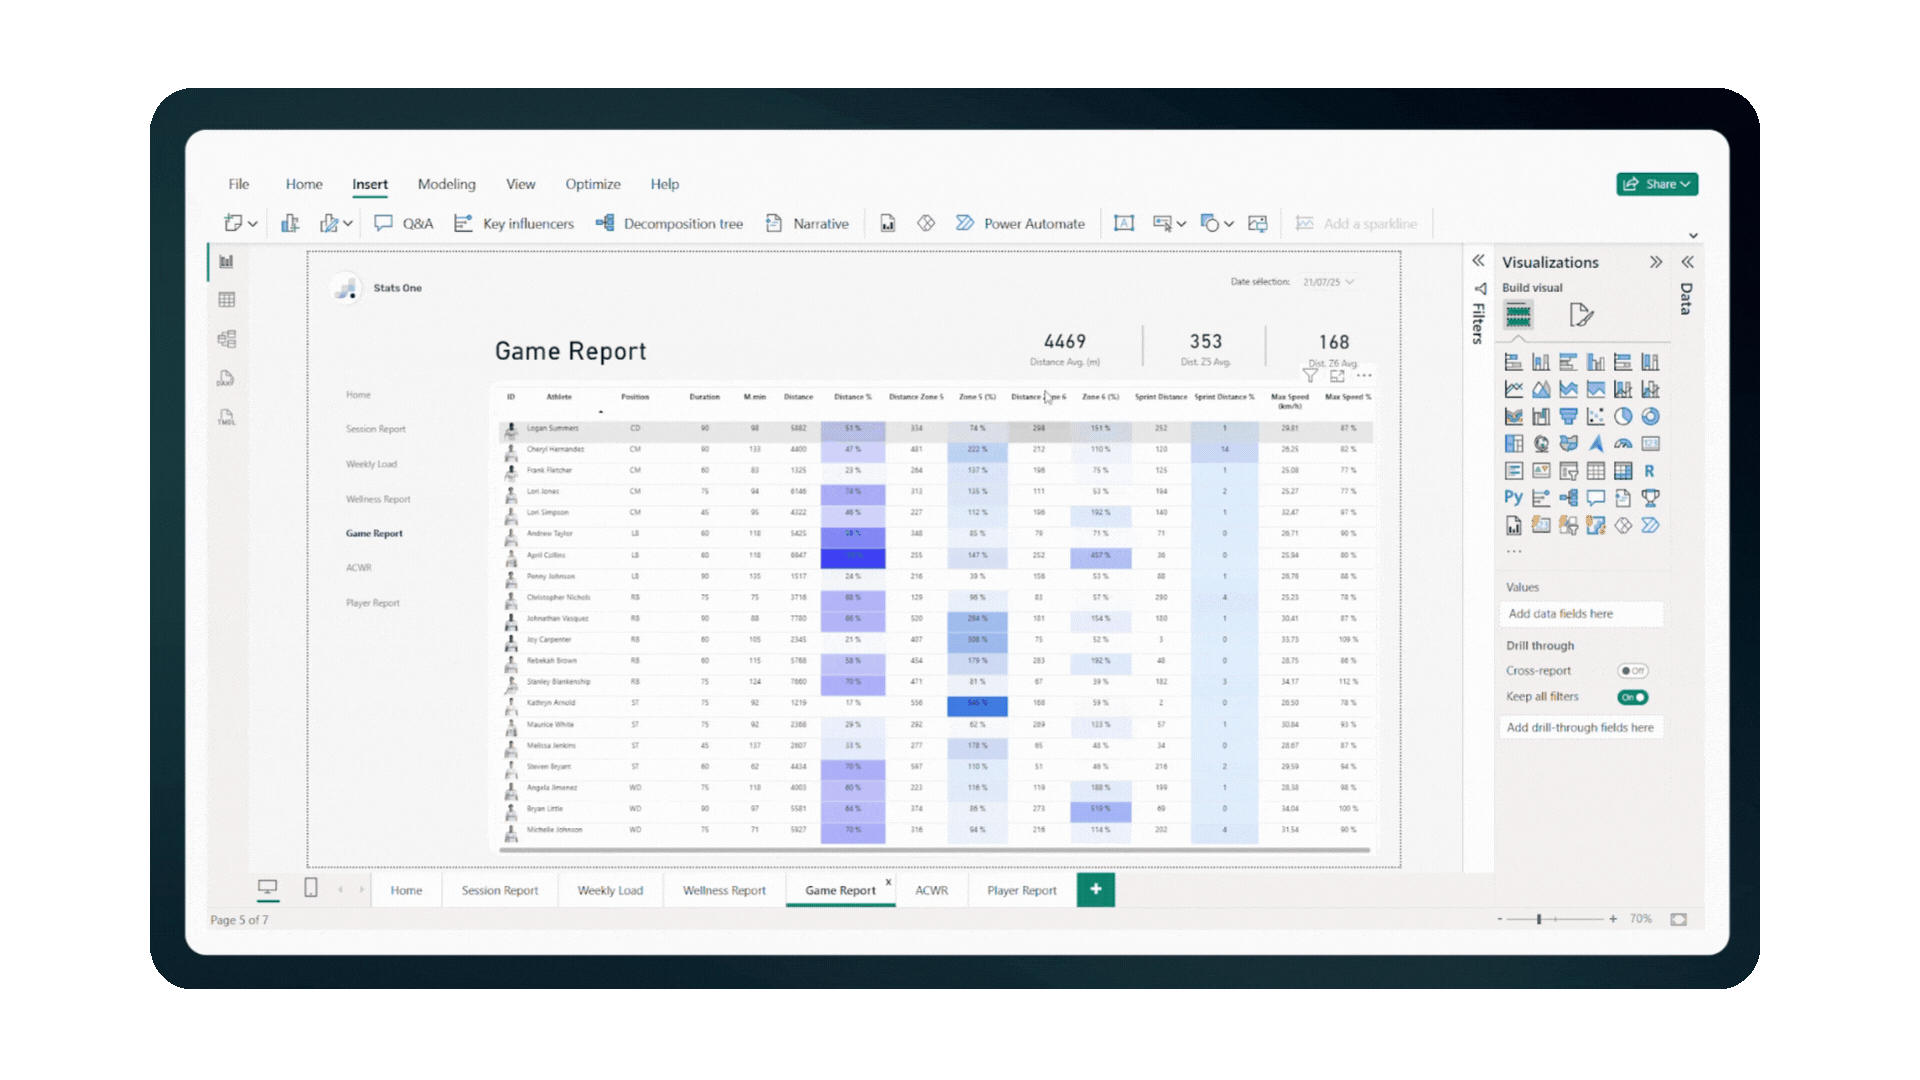Select the Python visual icon
Image resolution: width=1920 pixels, height=1080 pixels.
coord(1513,498)
